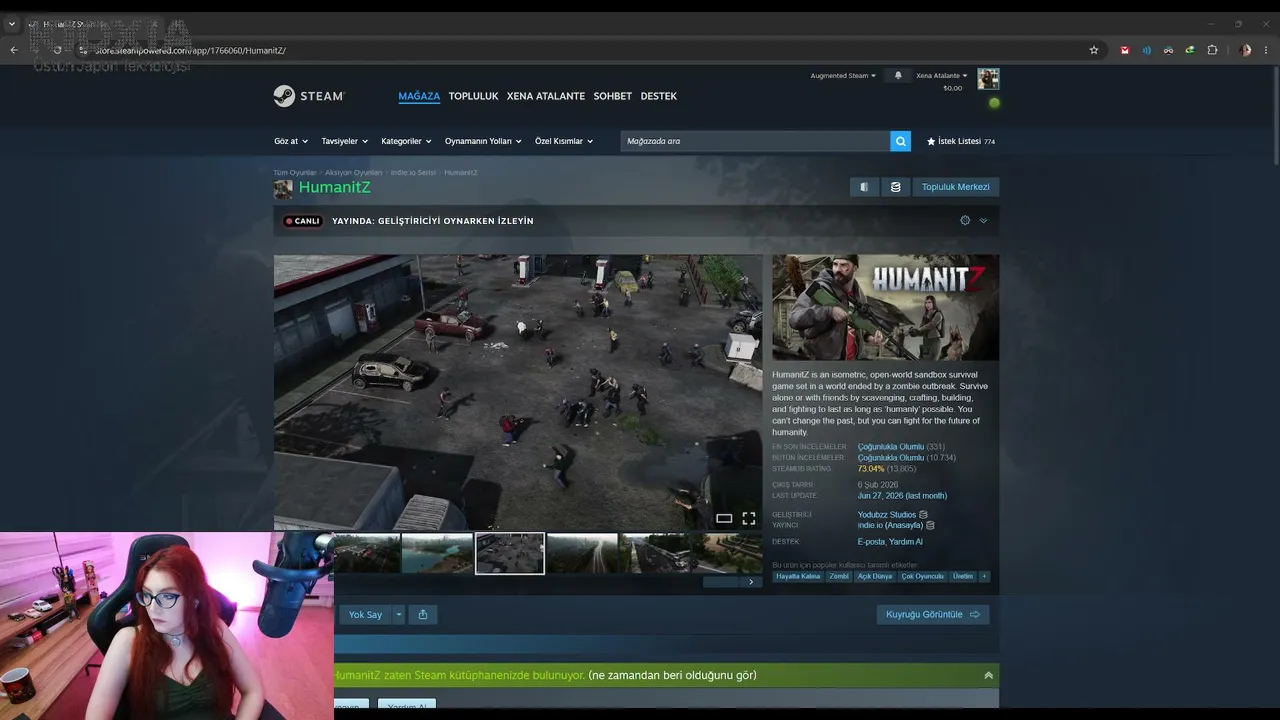
Task: Select the highlighted parking lot screenshot thumbnail
Action: pyautogui.click(x=510, y=553)
